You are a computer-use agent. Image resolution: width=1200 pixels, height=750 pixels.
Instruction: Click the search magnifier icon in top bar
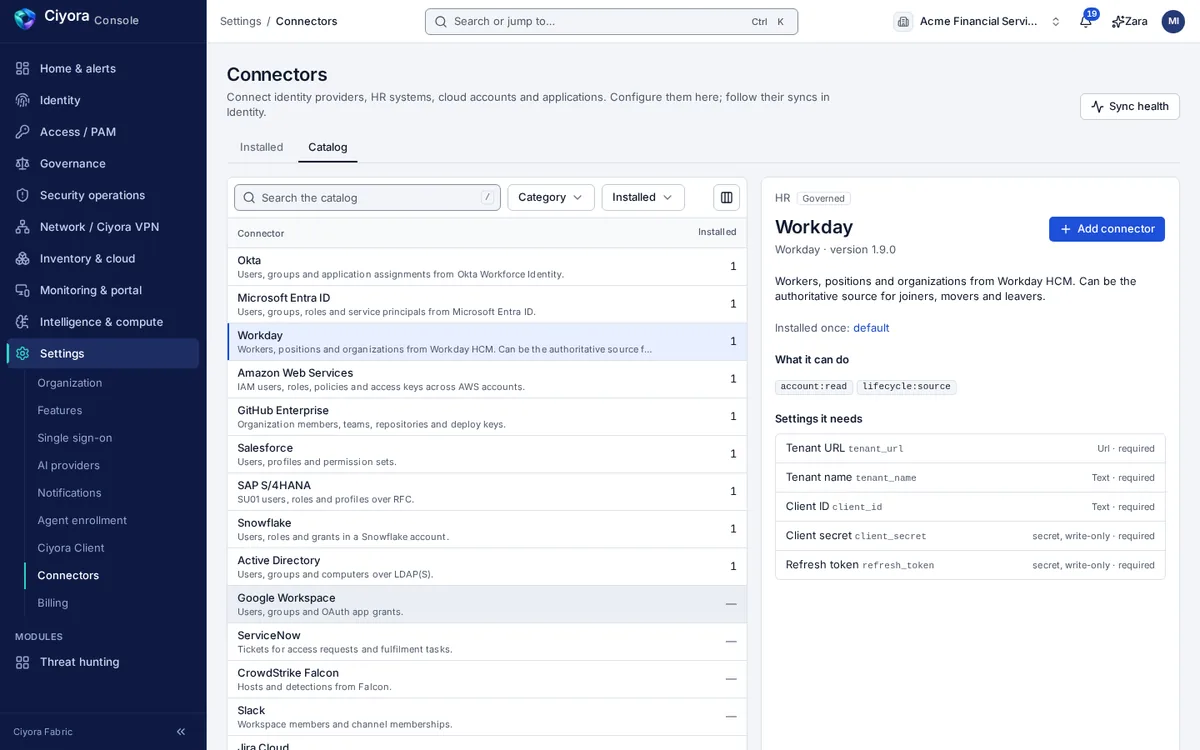441,21
